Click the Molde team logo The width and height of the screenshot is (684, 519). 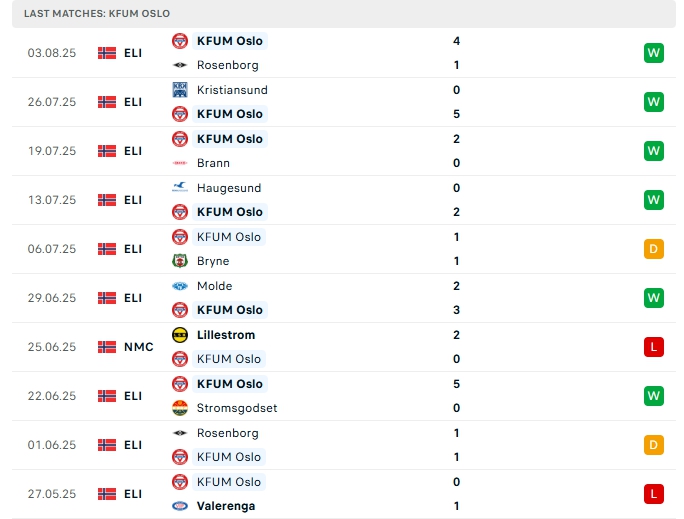tap(180, 286)
